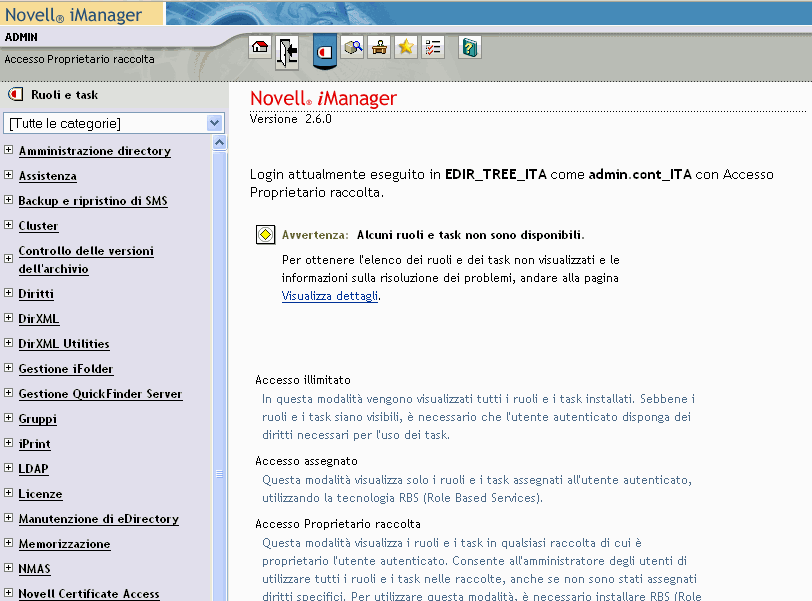Open the Memorizzazione role link
The height and width of the screenshot is (601, 812).
65,544
